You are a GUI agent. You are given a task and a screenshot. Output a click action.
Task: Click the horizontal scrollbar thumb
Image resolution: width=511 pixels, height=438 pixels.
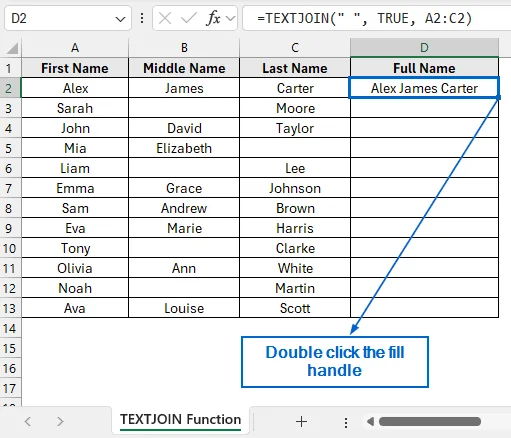tap(430, 422)
